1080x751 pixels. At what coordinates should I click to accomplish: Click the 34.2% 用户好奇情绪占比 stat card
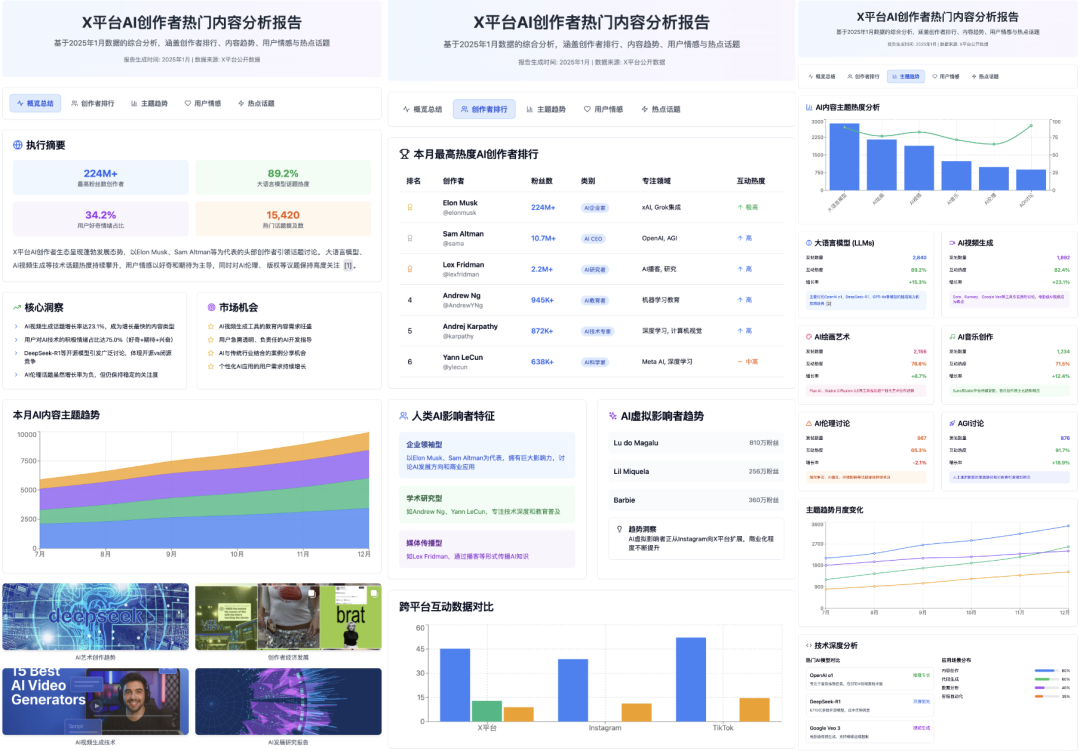(x=101, y=218)
